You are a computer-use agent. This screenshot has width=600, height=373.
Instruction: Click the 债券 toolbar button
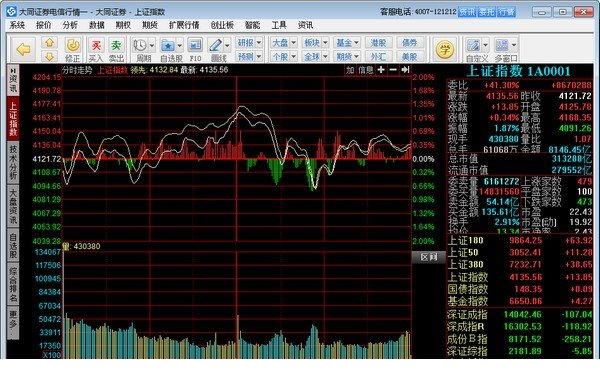click(x=410, y=42)
